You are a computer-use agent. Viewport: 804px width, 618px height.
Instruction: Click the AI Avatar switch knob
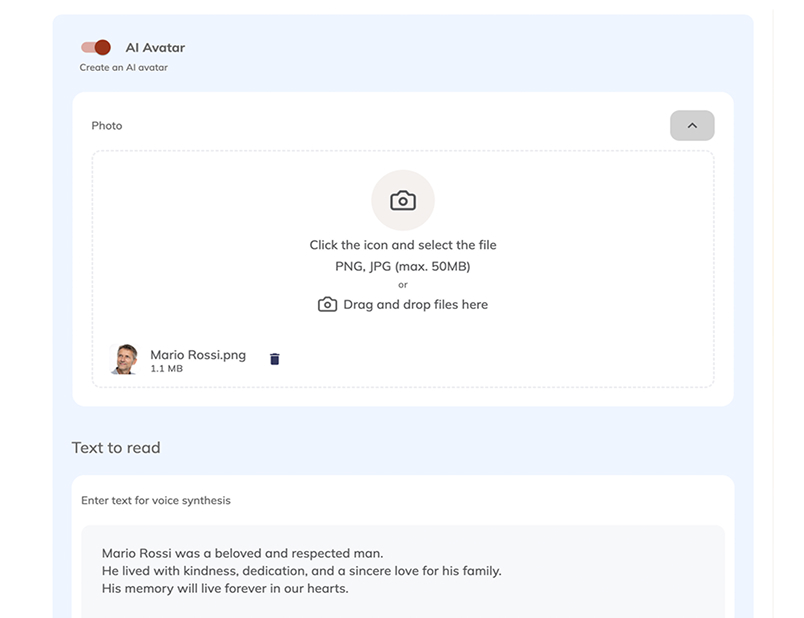pyautogui.click(x=103, y=46)
